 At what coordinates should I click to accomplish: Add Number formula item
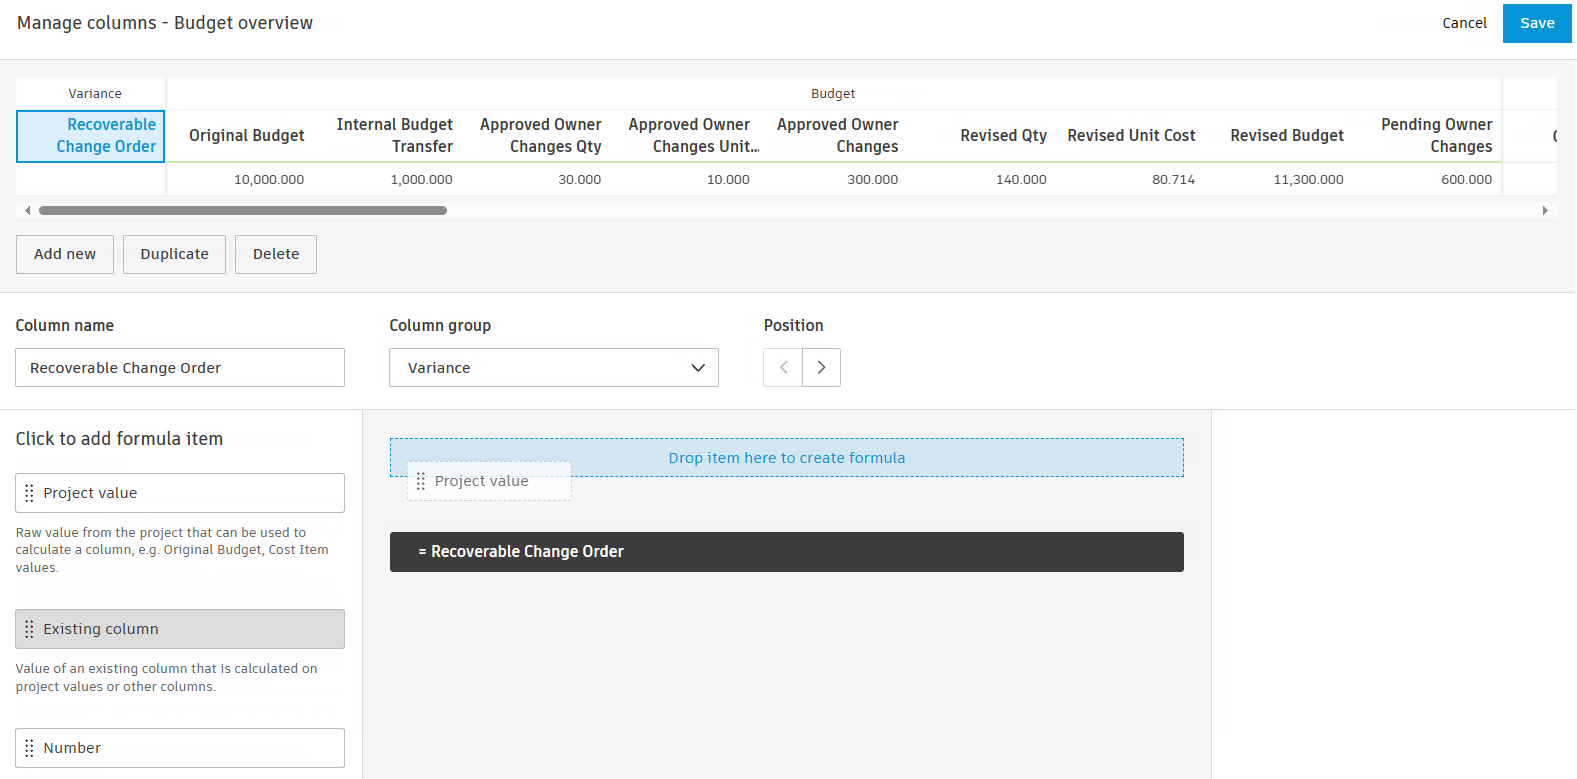180,748
